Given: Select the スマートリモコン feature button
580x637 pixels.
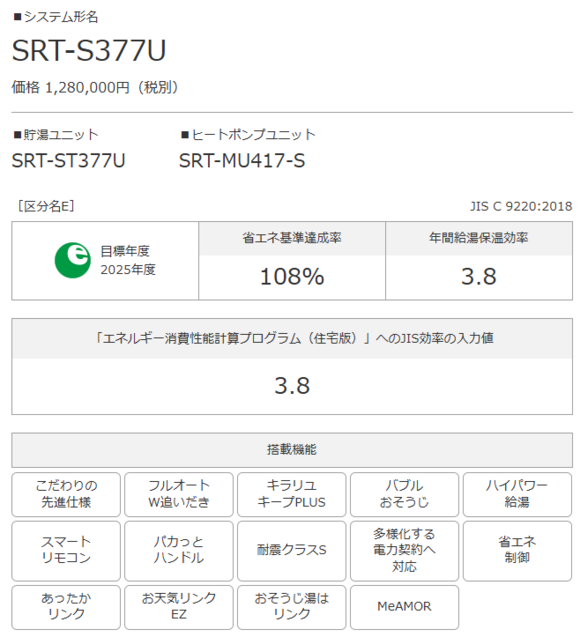Looking at the screenshot, I should [x=66, y=551].
